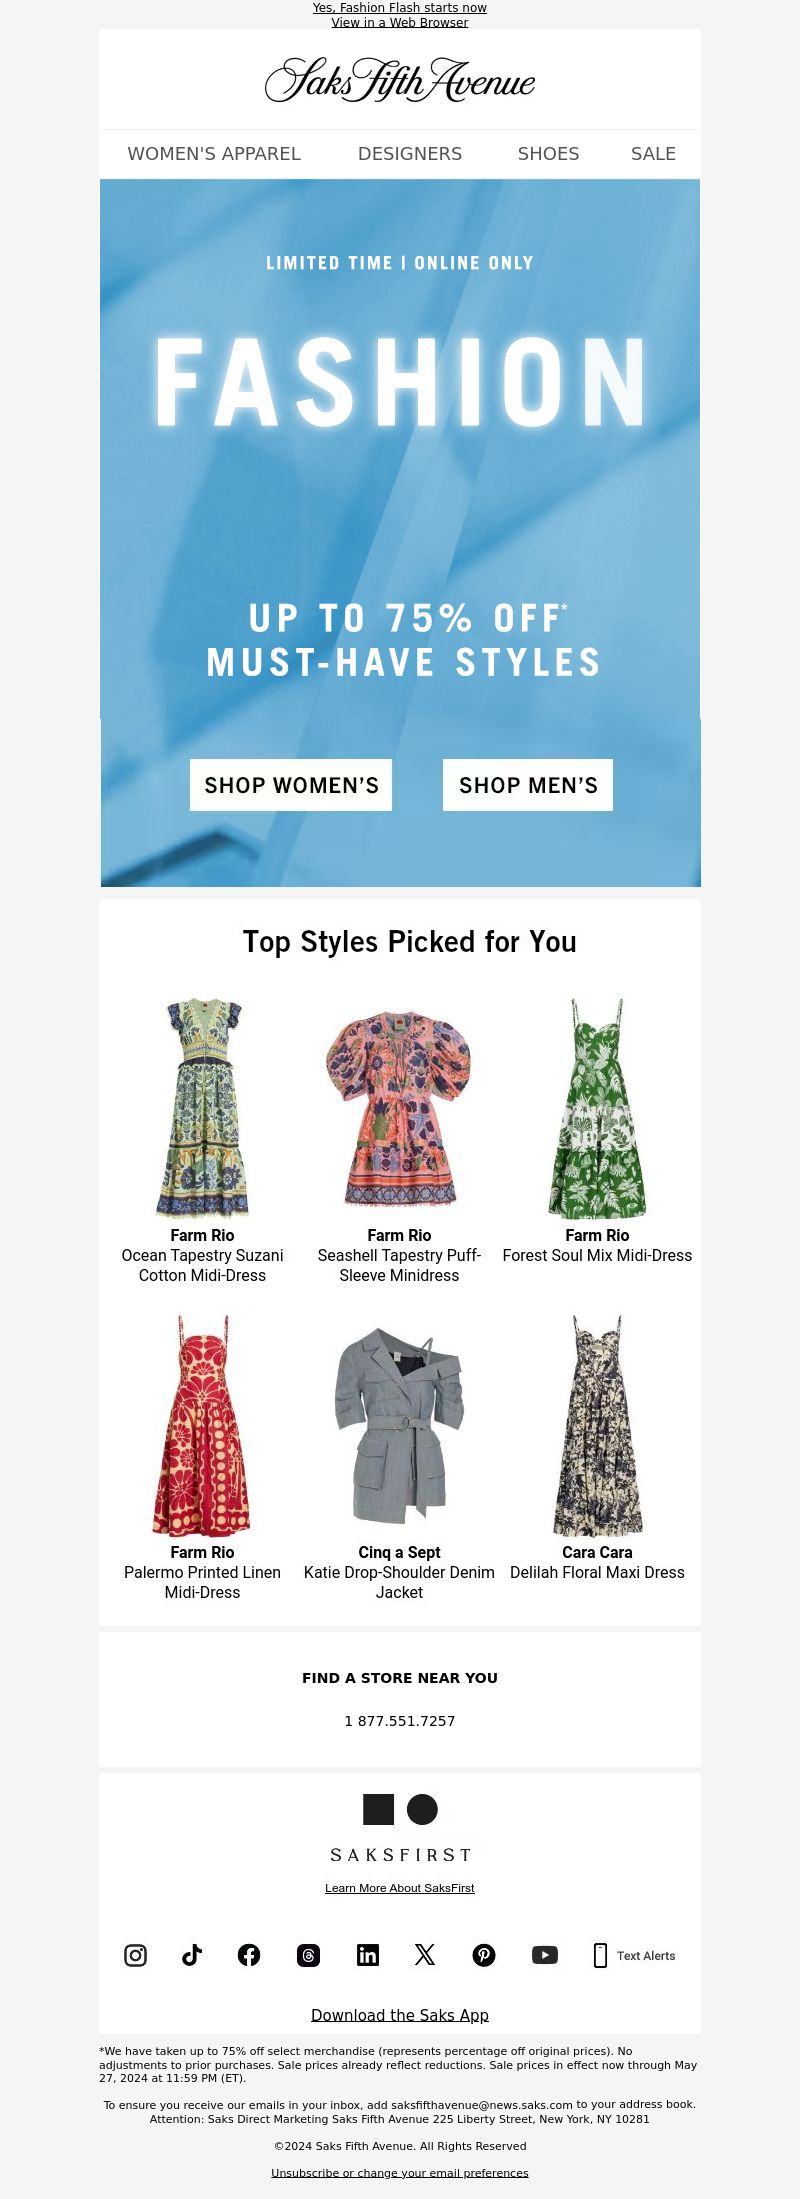Select the Sale menu item

pos(653,154)
